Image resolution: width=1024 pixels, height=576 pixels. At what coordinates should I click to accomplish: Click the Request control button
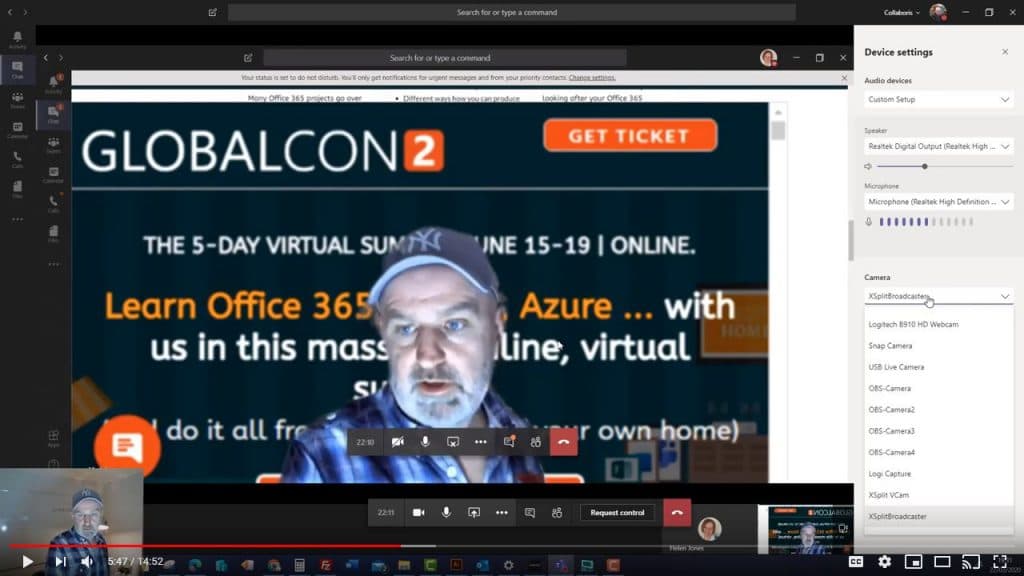pos(617,513)
